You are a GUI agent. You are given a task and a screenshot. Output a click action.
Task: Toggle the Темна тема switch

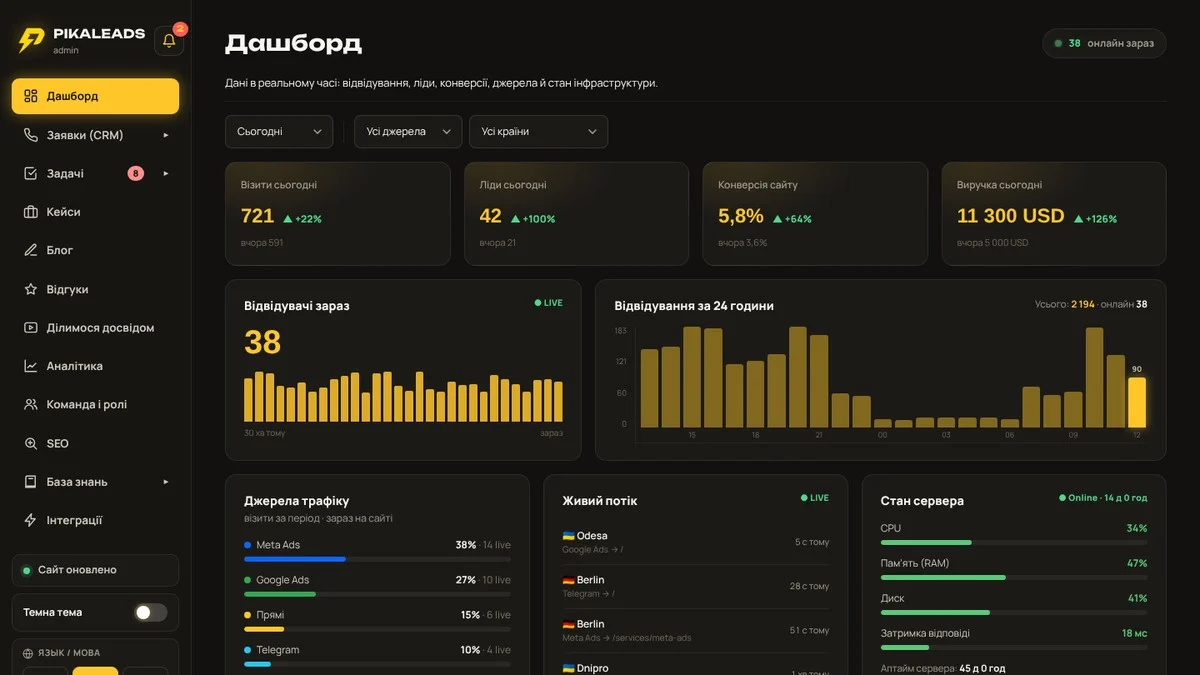click(151, 612)
